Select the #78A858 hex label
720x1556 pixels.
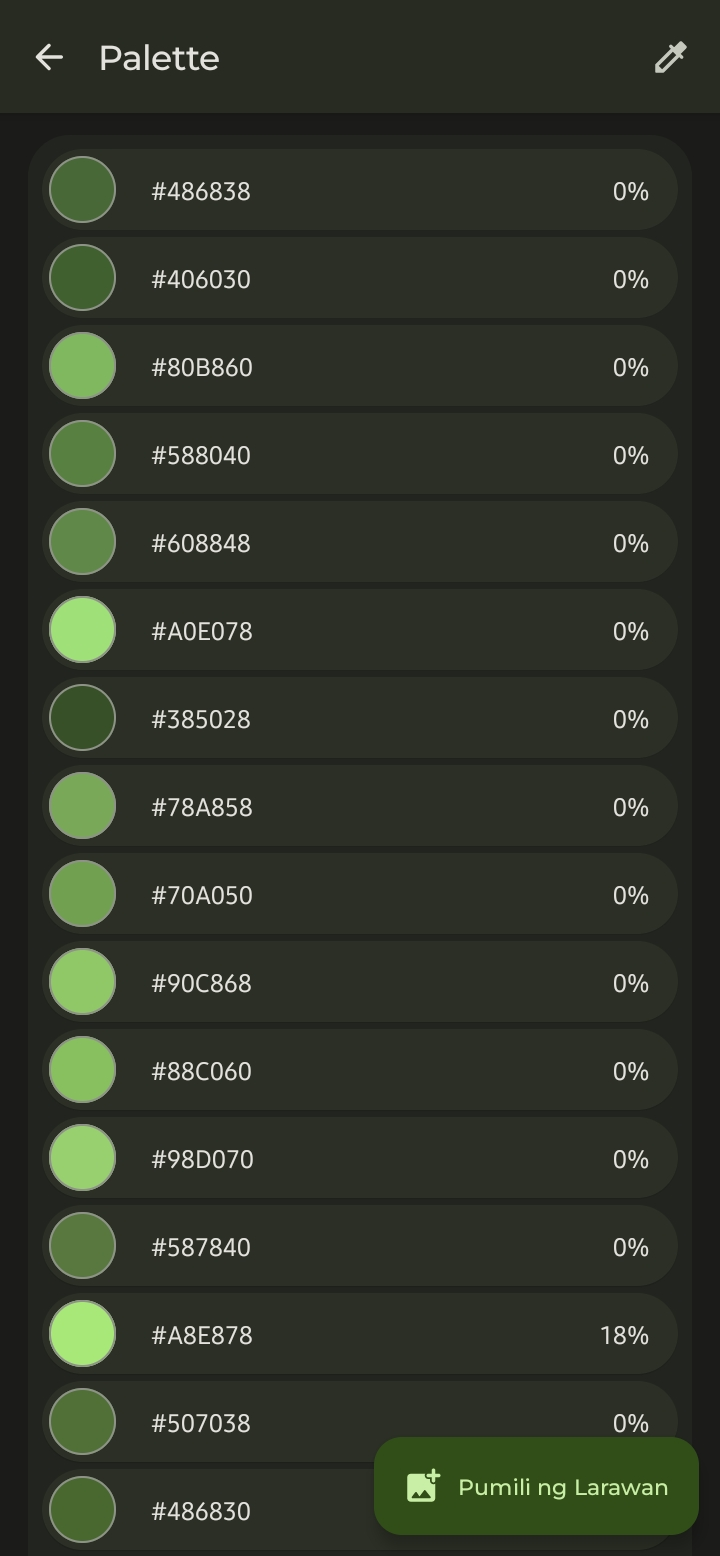tap(201, 807)
